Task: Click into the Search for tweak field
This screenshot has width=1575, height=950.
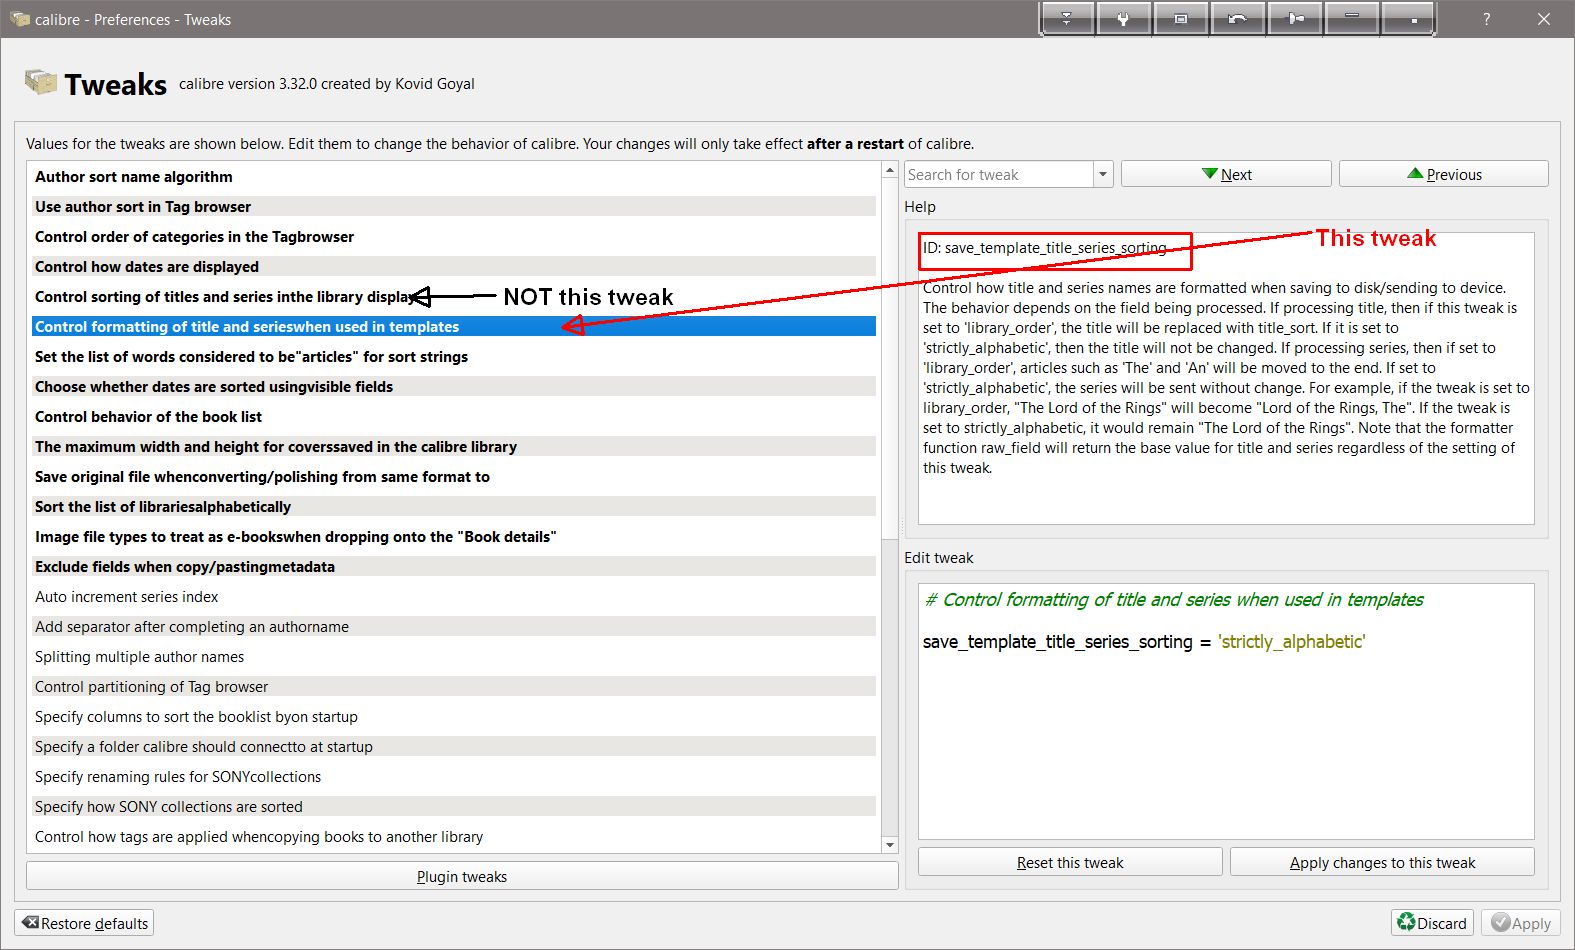Action: [998, 174]
